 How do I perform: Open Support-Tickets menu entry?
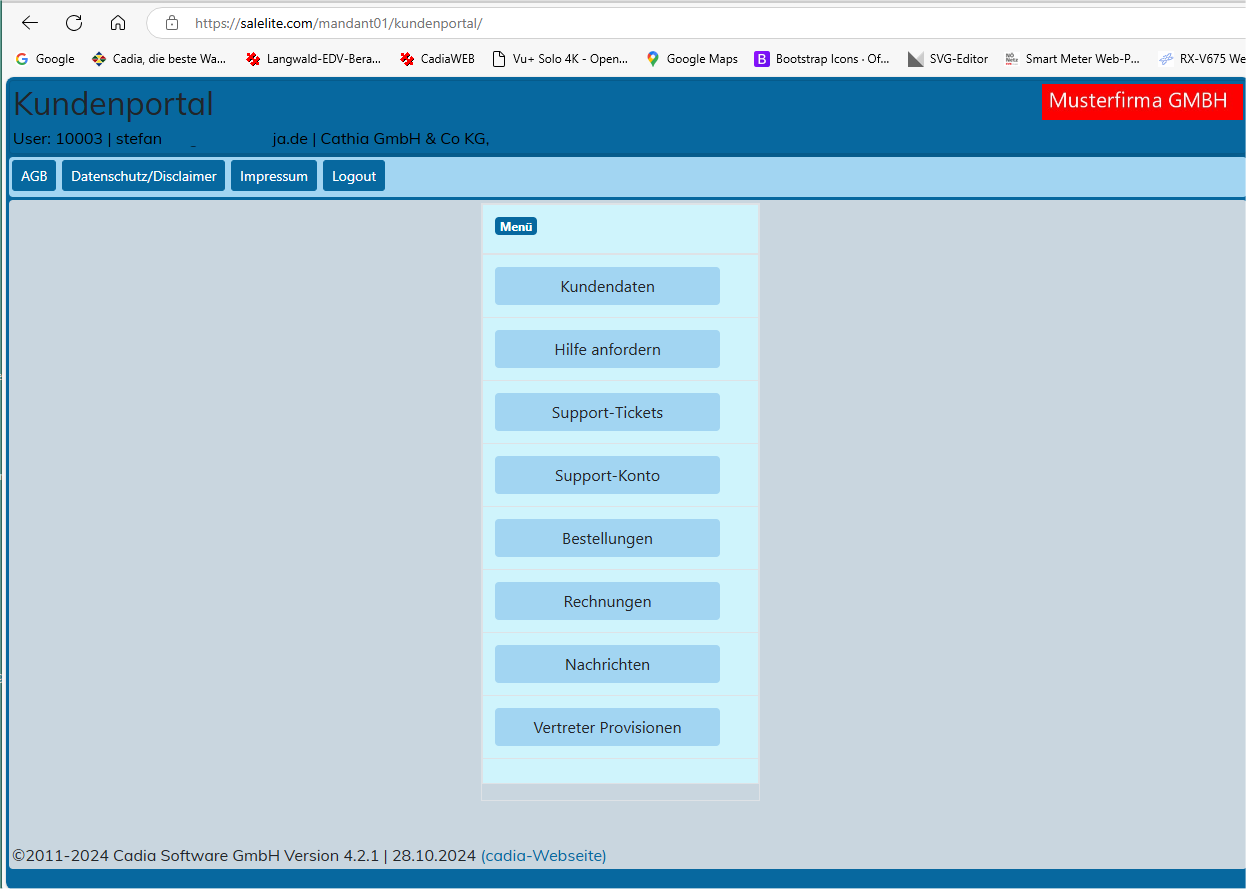click(x=607, y=412)
